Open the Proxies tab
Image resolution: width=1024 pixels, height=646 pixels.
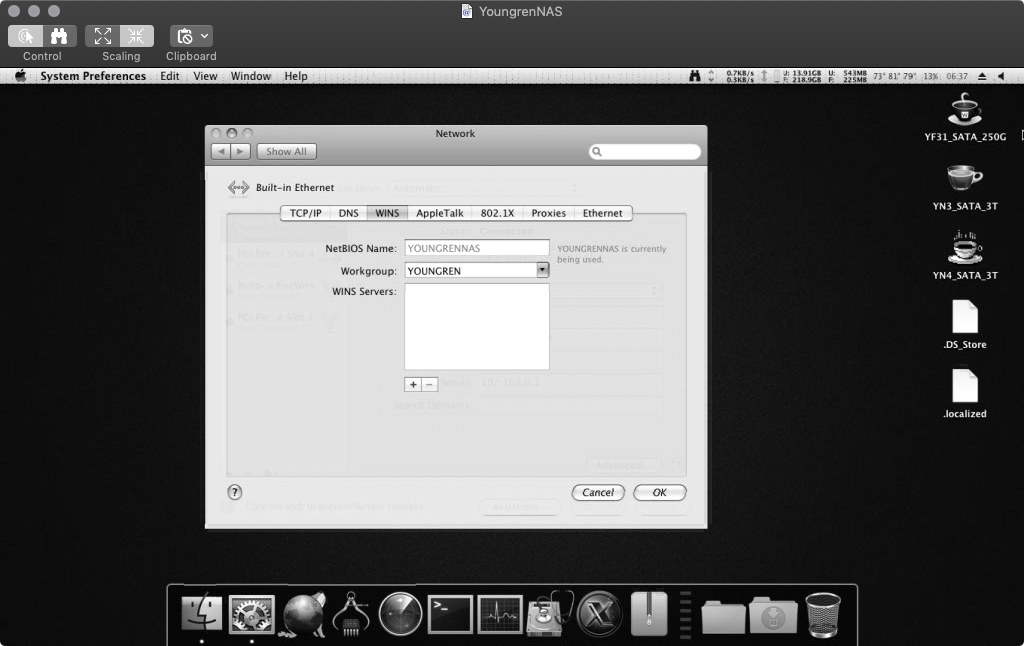(x=549, y=213)
